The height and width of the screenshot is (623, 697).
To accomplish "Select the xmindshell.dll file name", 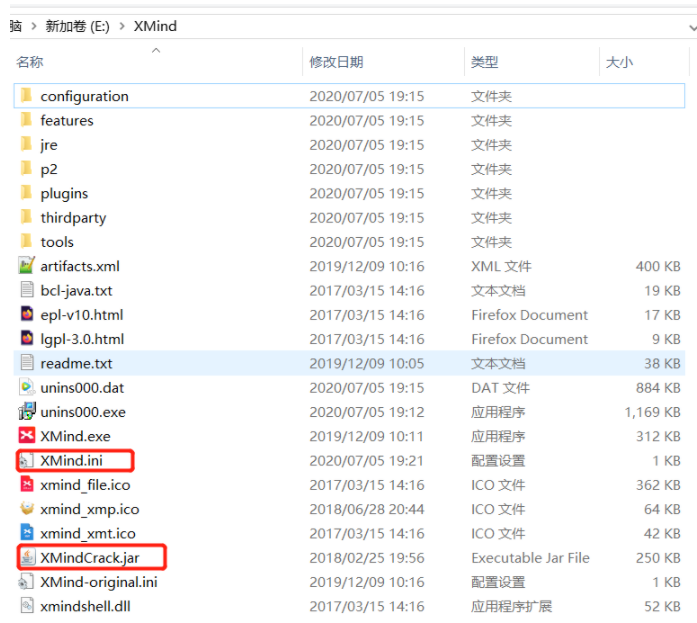I will 85,606.
